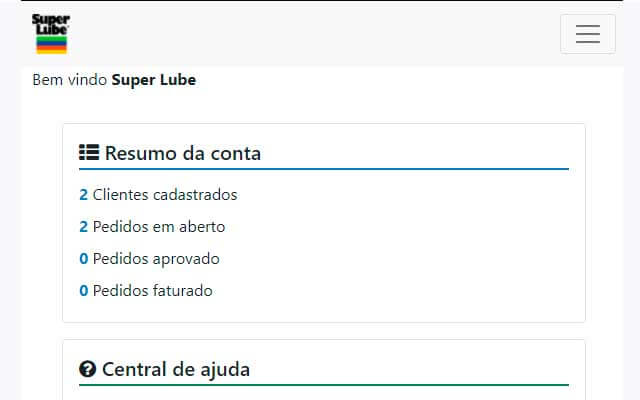
Task: Click the question mark icon beside Central de ajuda
Action: [87, 369]
